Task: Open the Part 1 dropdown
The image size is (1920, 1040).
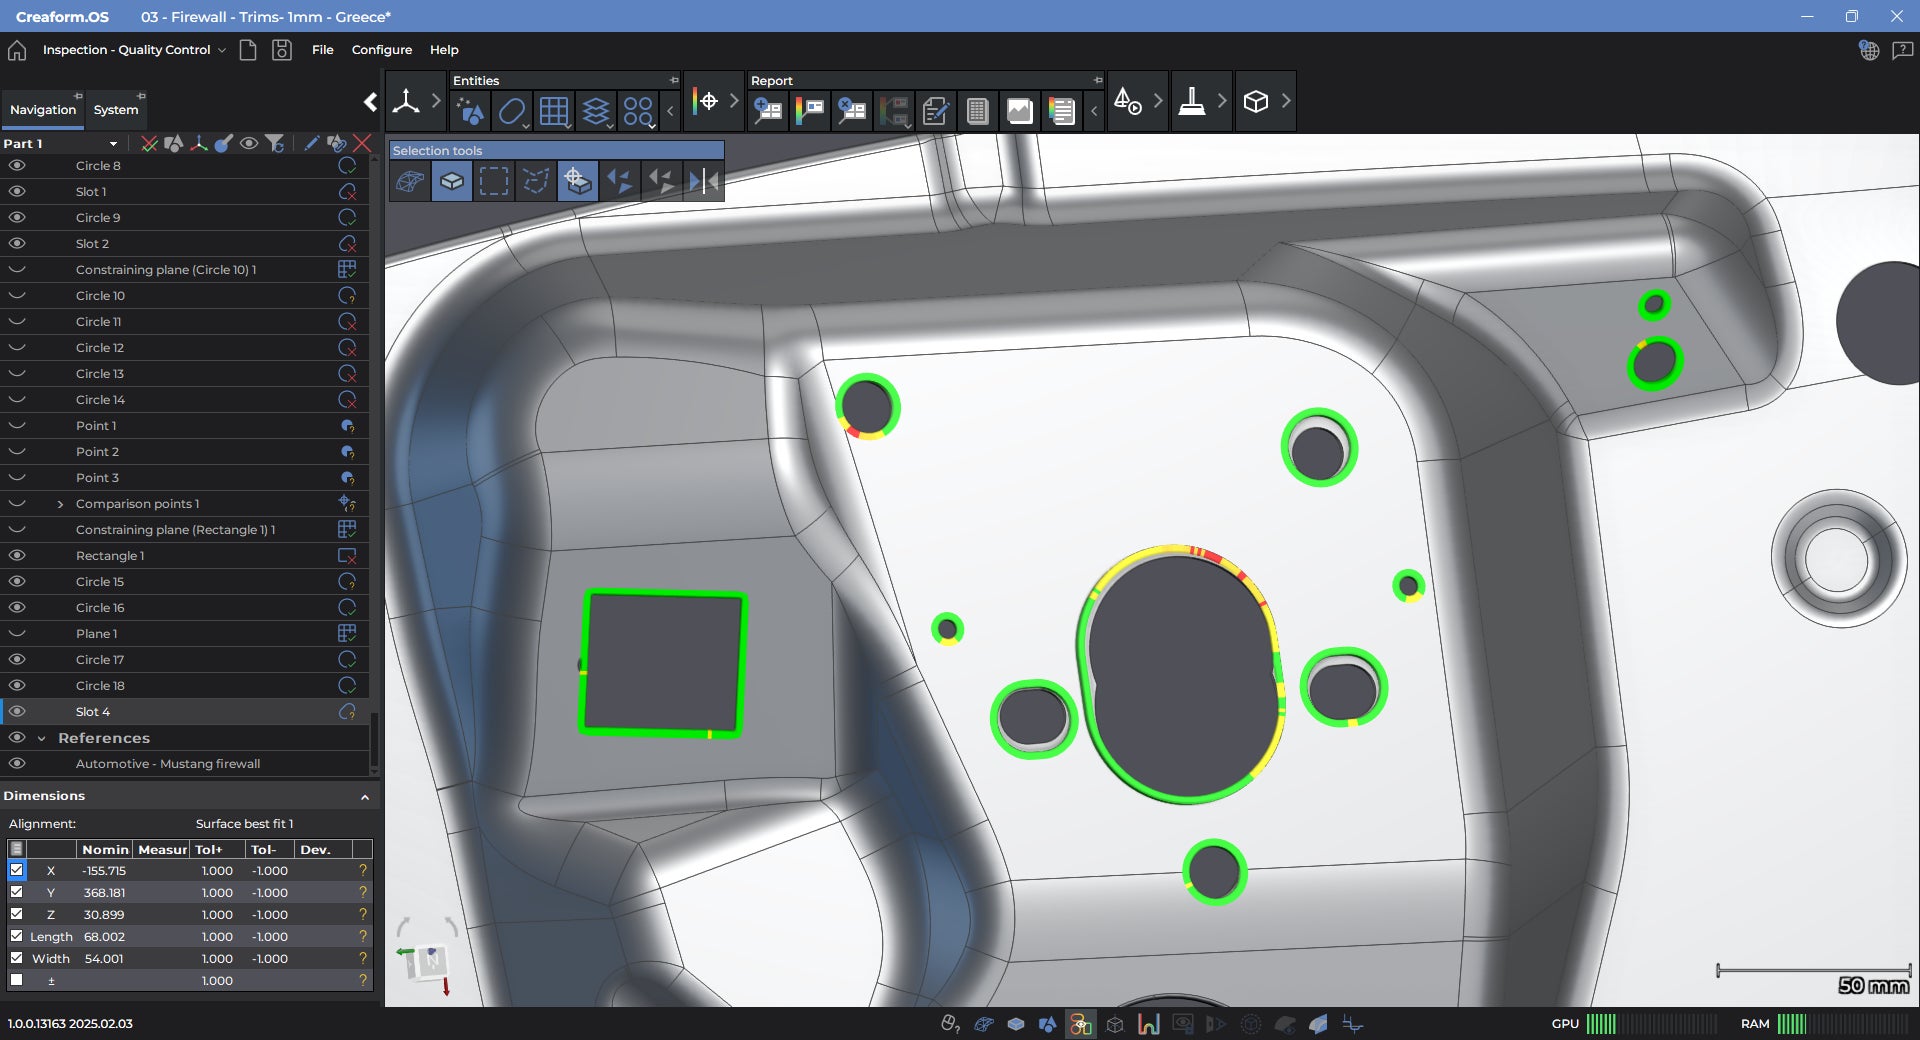Action: (113, 144)
